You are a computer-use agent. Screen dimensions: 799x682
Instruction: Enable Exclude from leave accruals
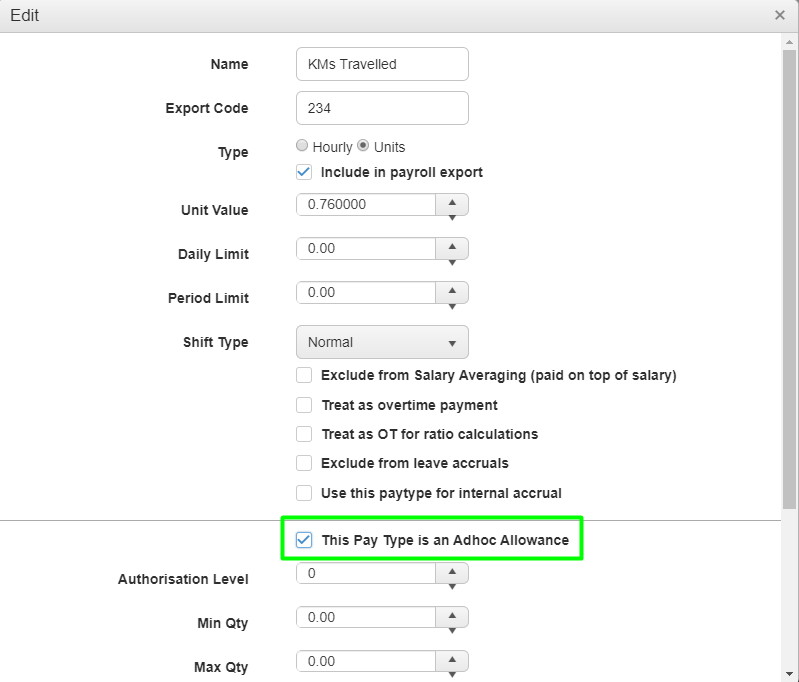(304, 463)
